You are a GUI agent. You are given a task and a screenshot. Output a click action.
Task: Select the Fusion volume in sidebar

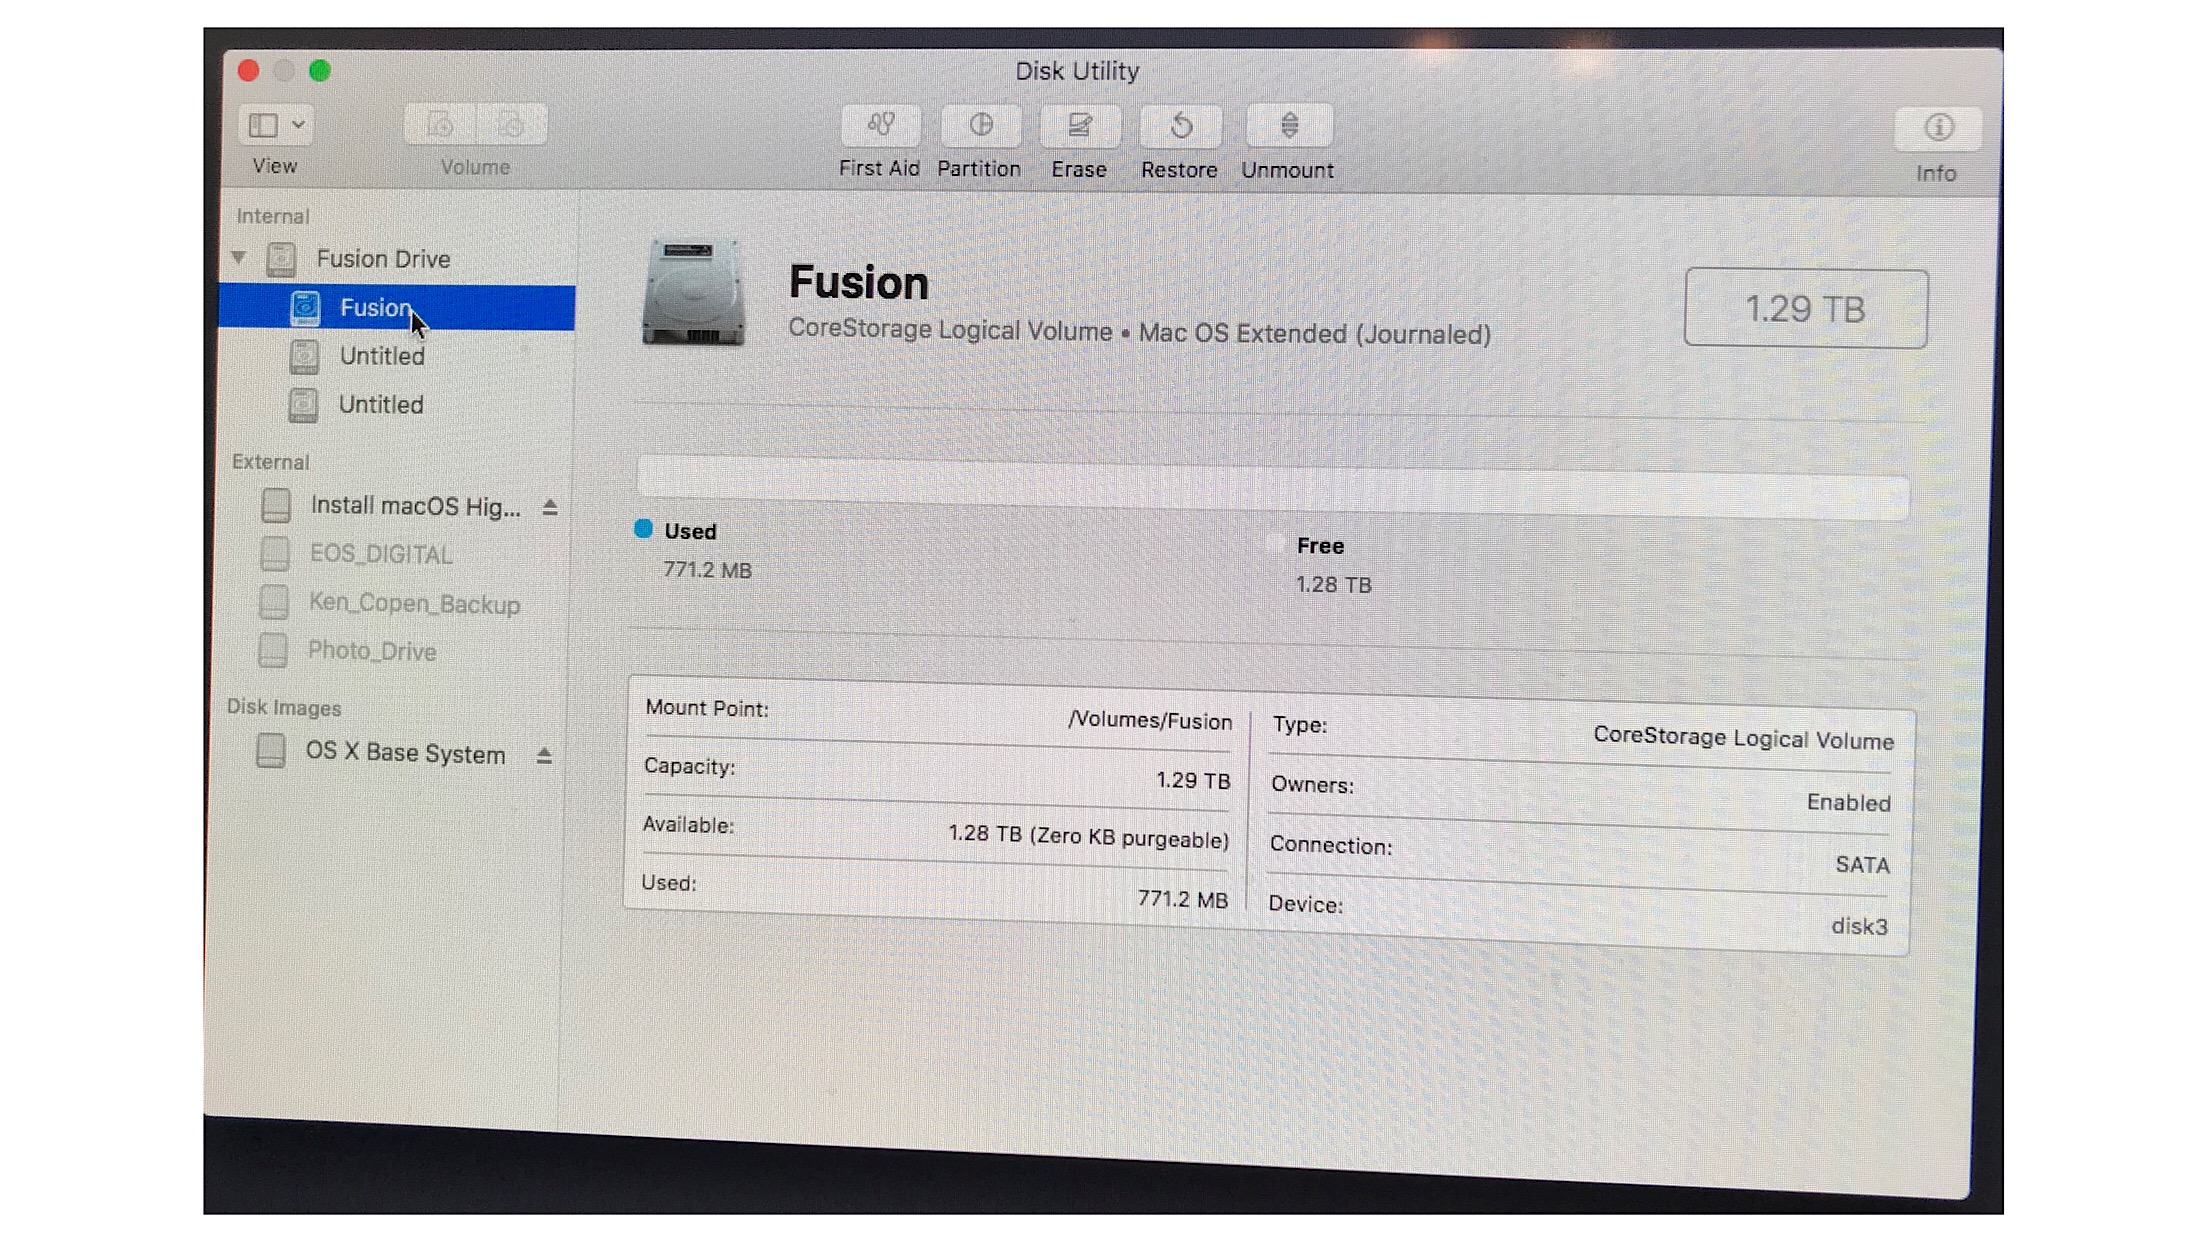397,307
